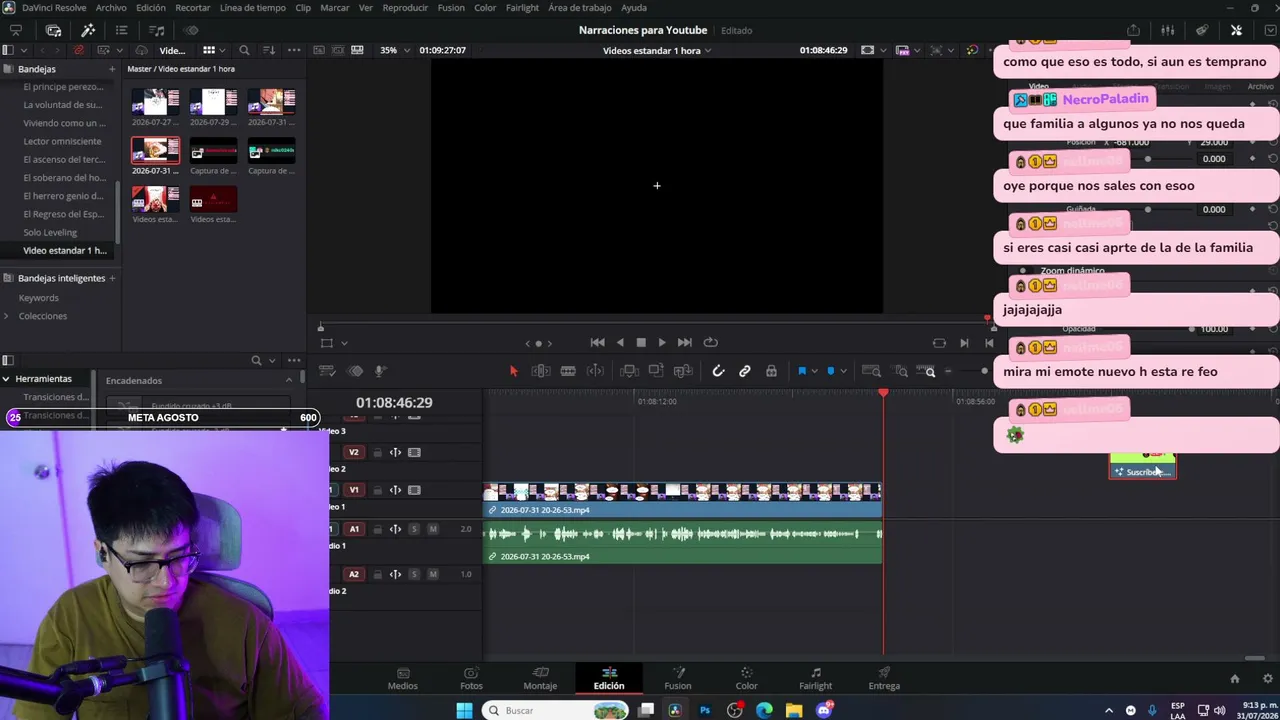Click the Insert clip edit icon
The image size is (1280, 720).
coord(629,372)
